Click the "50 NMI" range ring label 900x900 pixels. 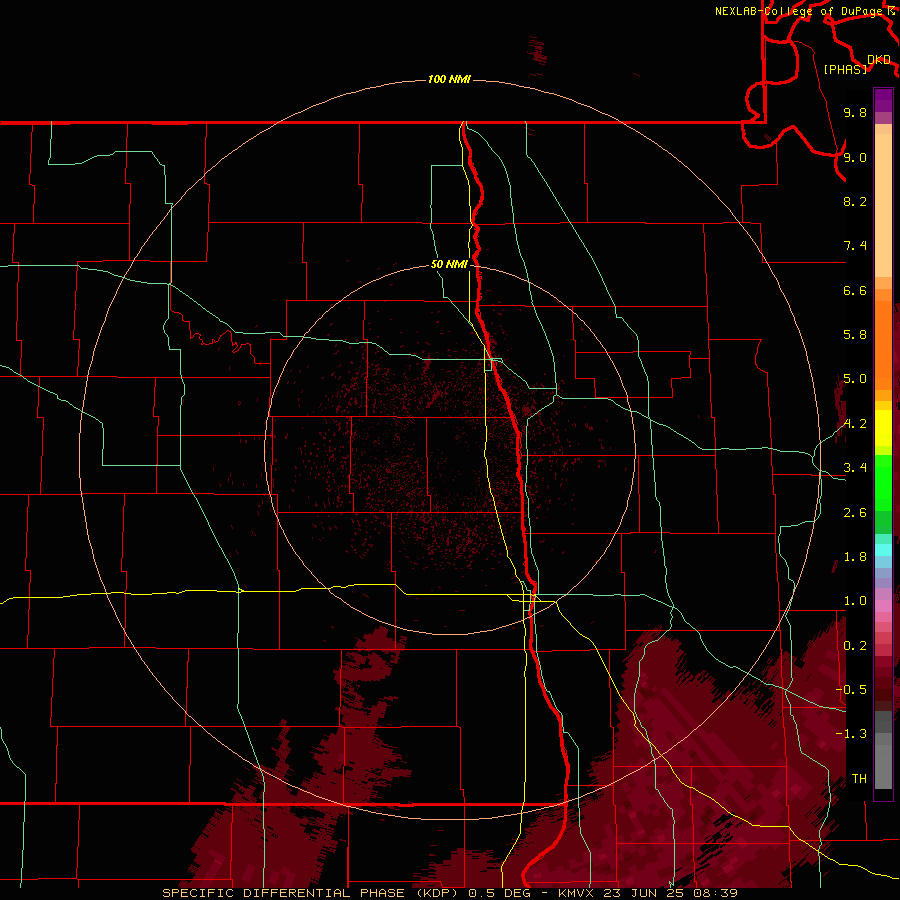(449, 264)
